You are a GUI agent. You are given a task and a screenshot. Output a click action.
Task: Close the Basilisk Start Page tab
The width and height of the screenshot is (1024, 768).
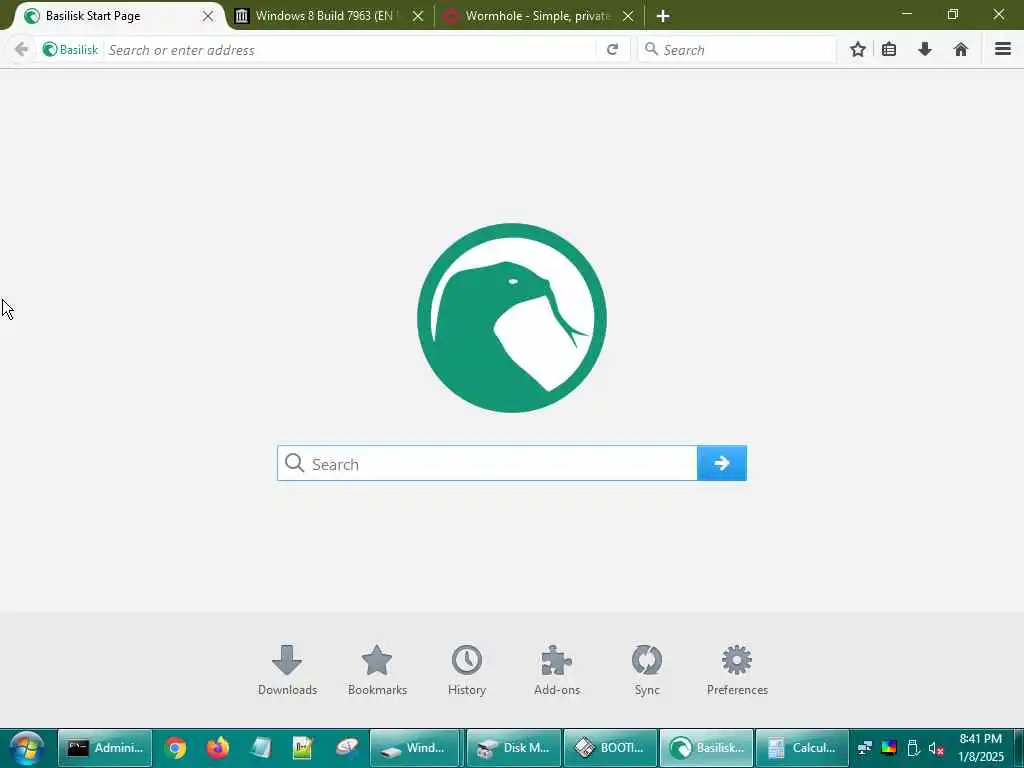208,16
